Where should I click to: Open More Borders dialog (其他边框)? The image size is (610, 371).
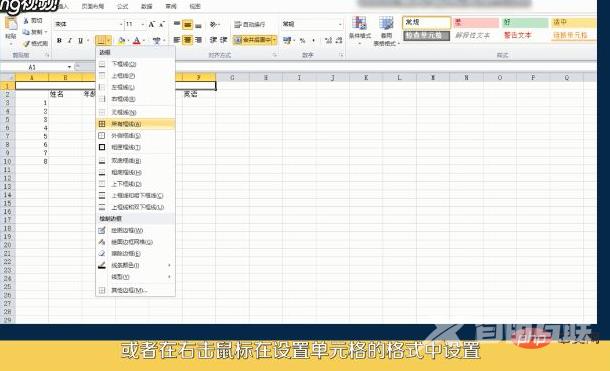point(135,290)
